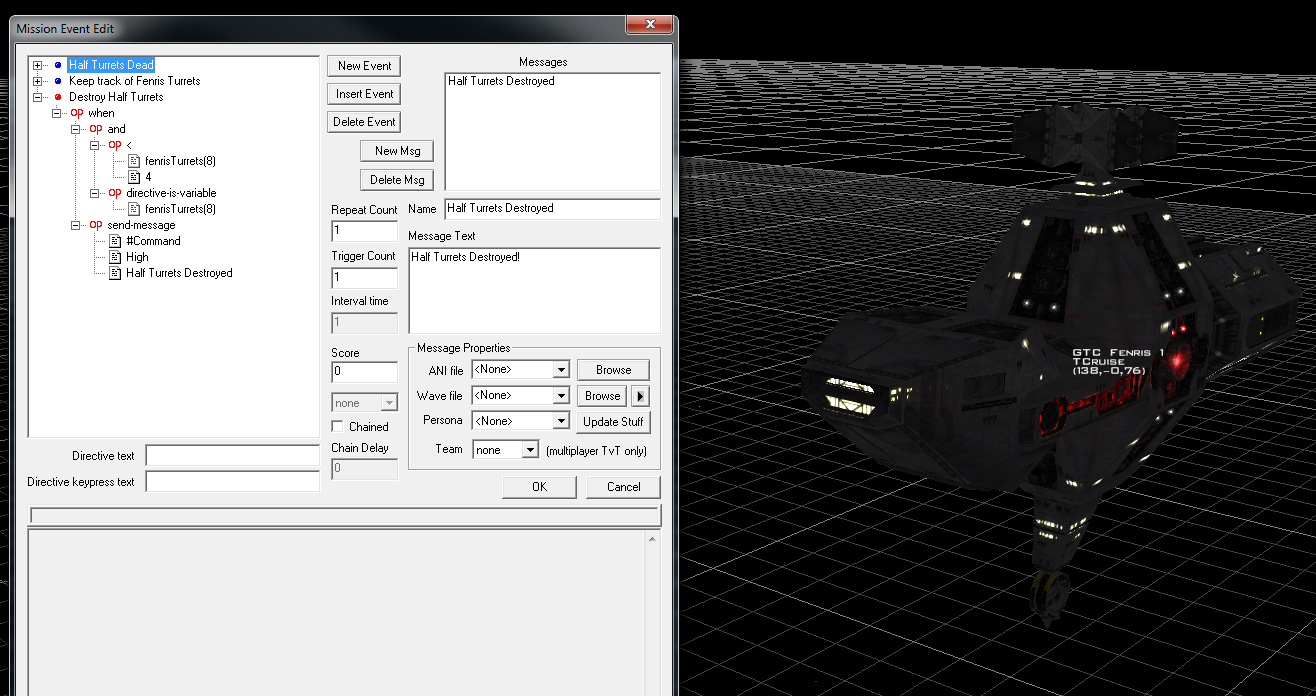
Task: Click the data icon beside High
Action: [115, 257]
